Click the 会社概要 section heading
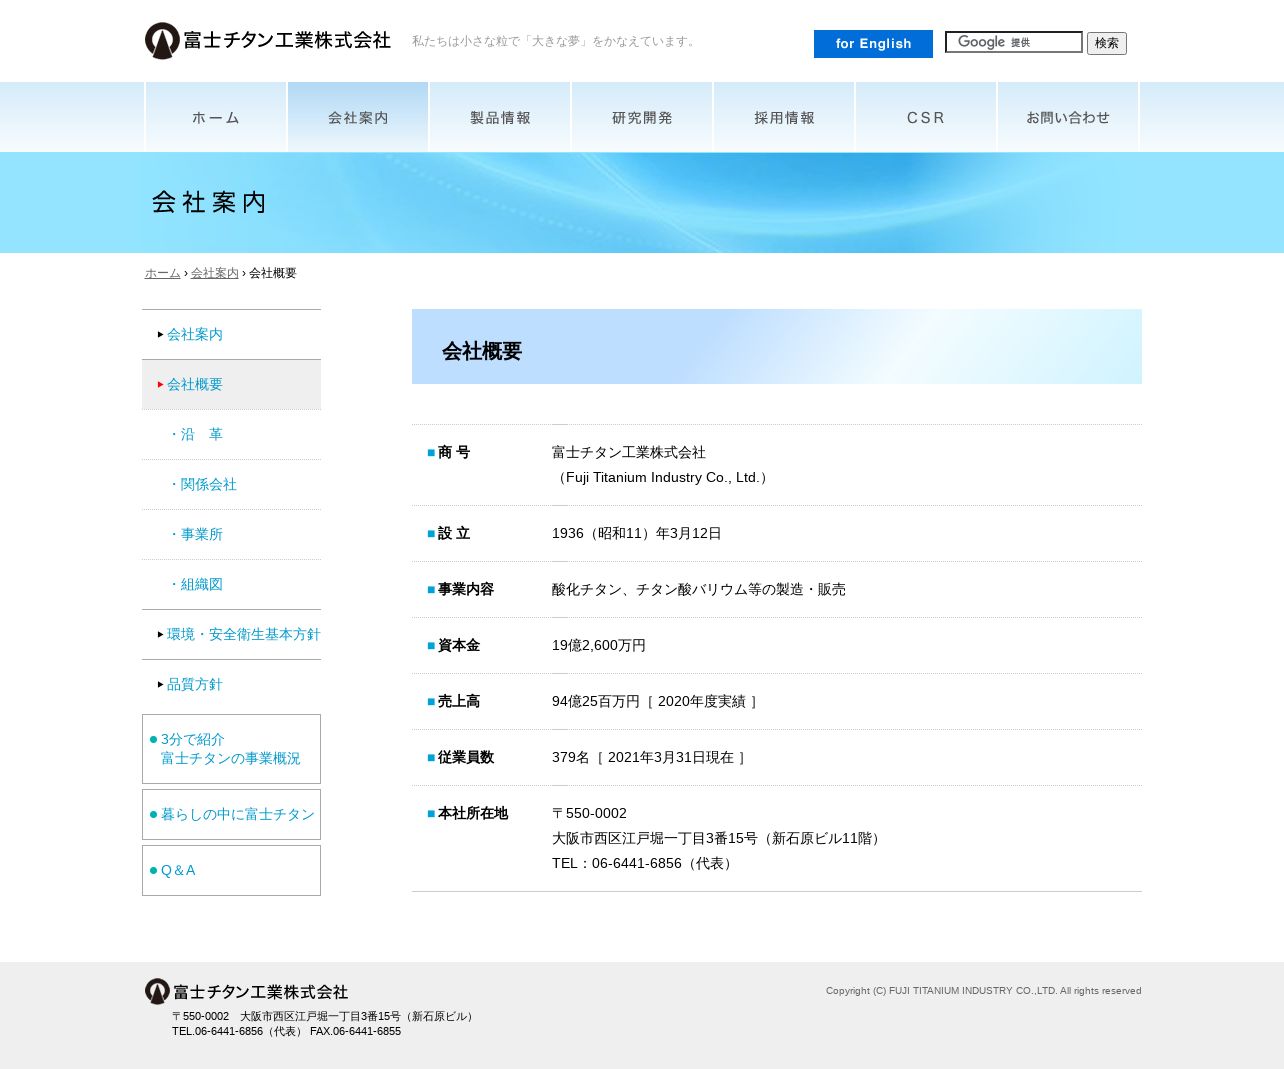Viewport: 1284px width, 1069px height. coord(482,351)
